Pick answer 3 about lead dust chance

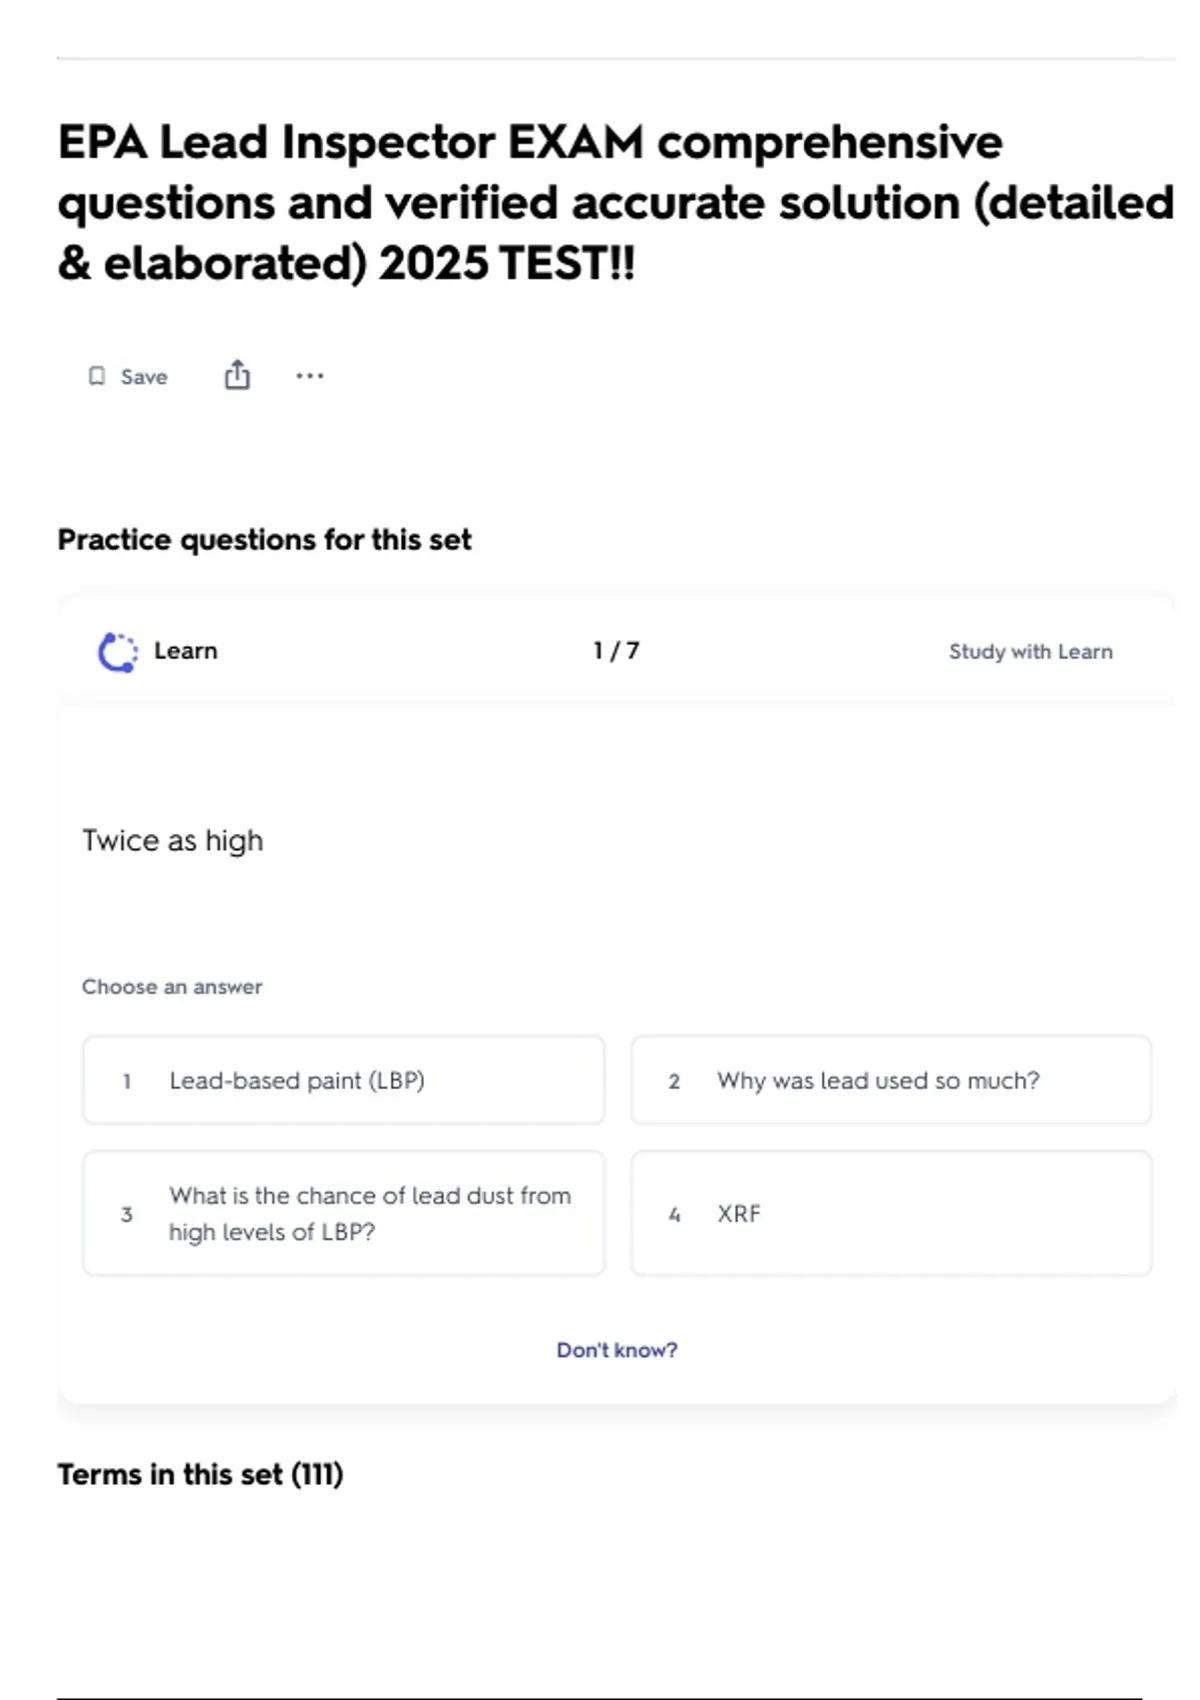[x=343, y=1213]
